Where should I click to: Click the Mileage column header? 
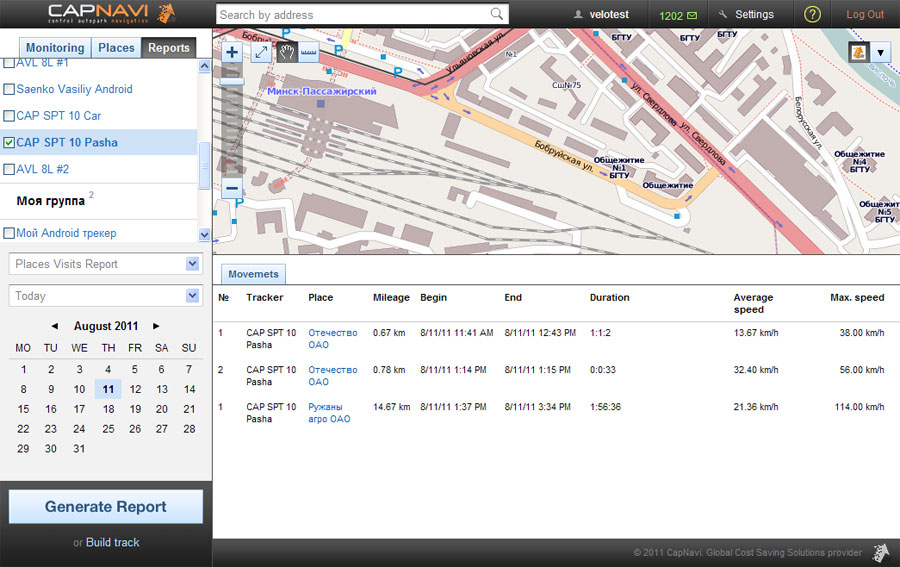coord(391,297)
